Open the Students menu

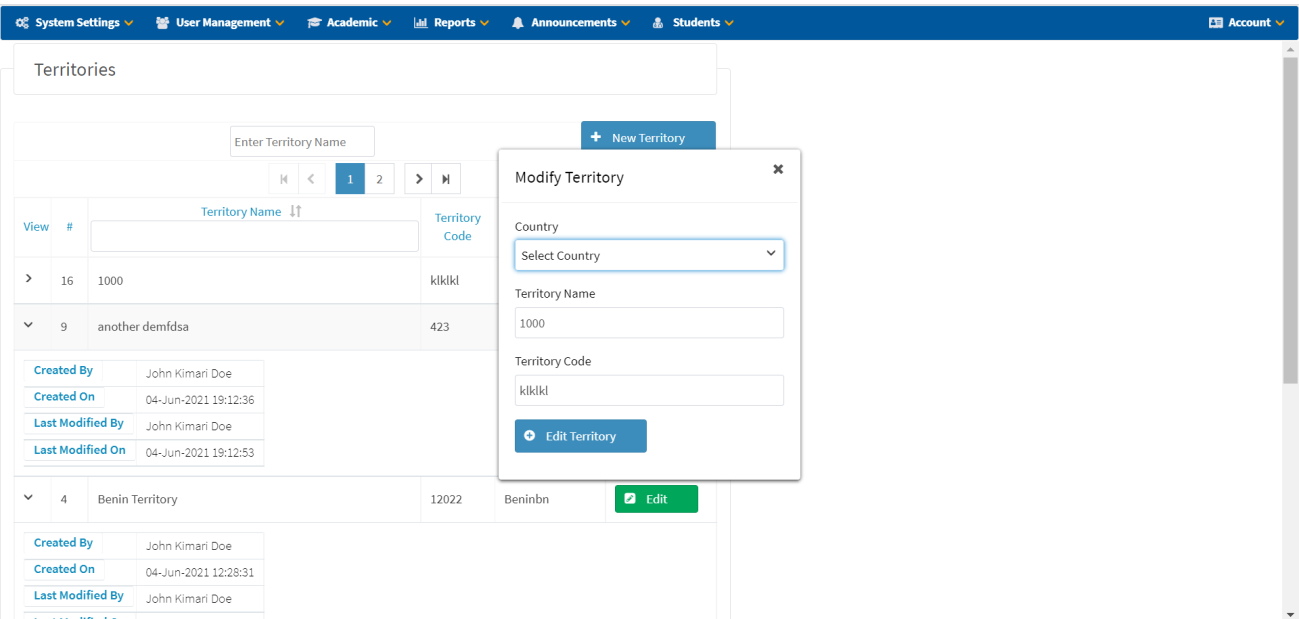point(693,22)
